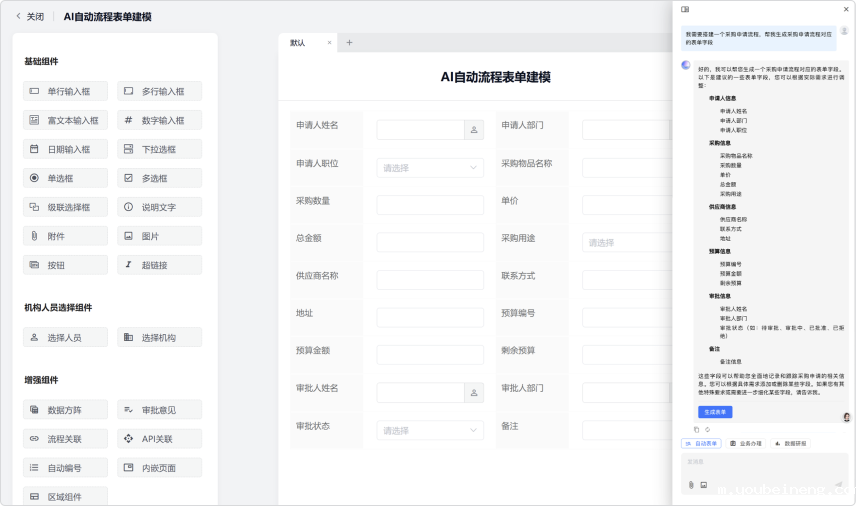The height and width of the screenshot is (506, 856).
Task: Click the regenerate icon below the AI reply
Action: tap(707, 429)
